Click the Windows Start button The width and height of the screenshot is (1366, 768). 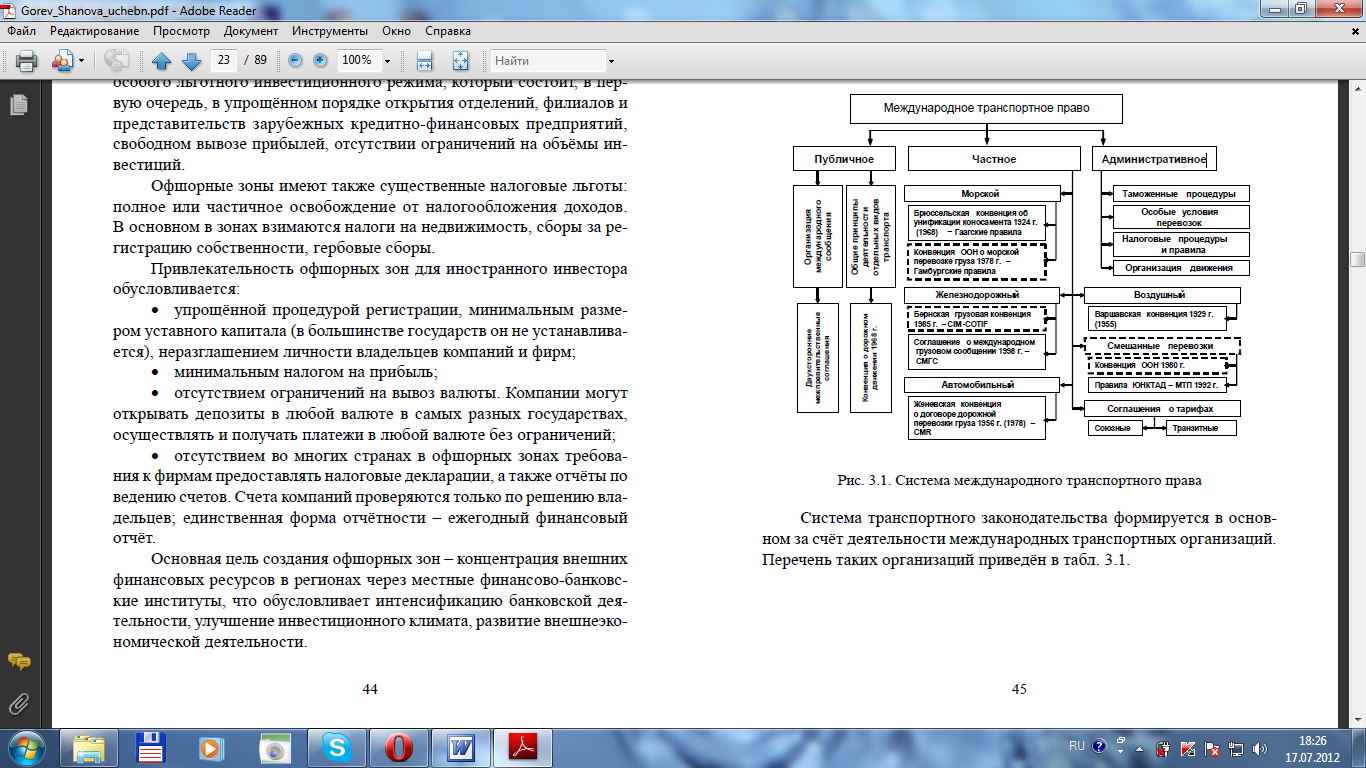pyautogui.click(x=27, y=748)
